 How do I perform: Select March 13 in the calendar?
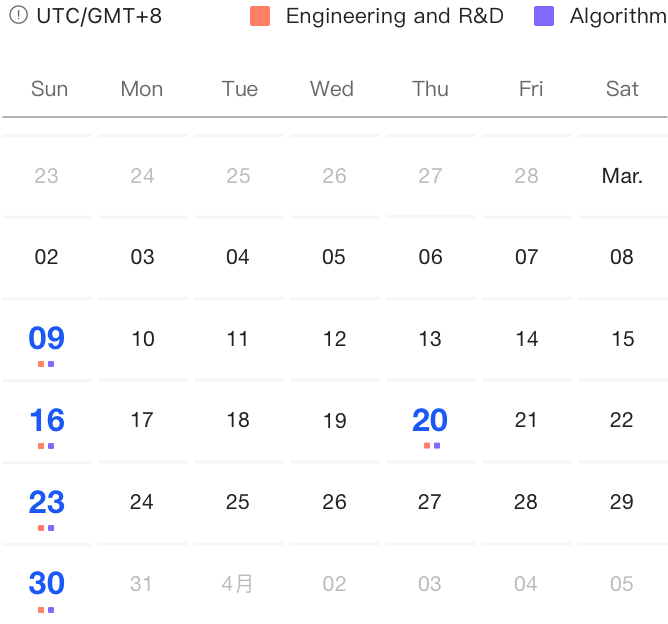[x=430, y=339]
